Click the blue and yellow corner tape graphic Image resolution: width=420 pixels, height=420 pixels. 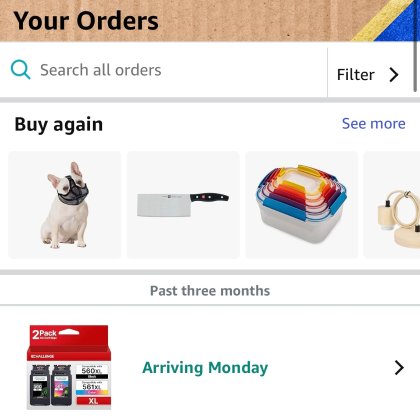(x=387, y=20)
